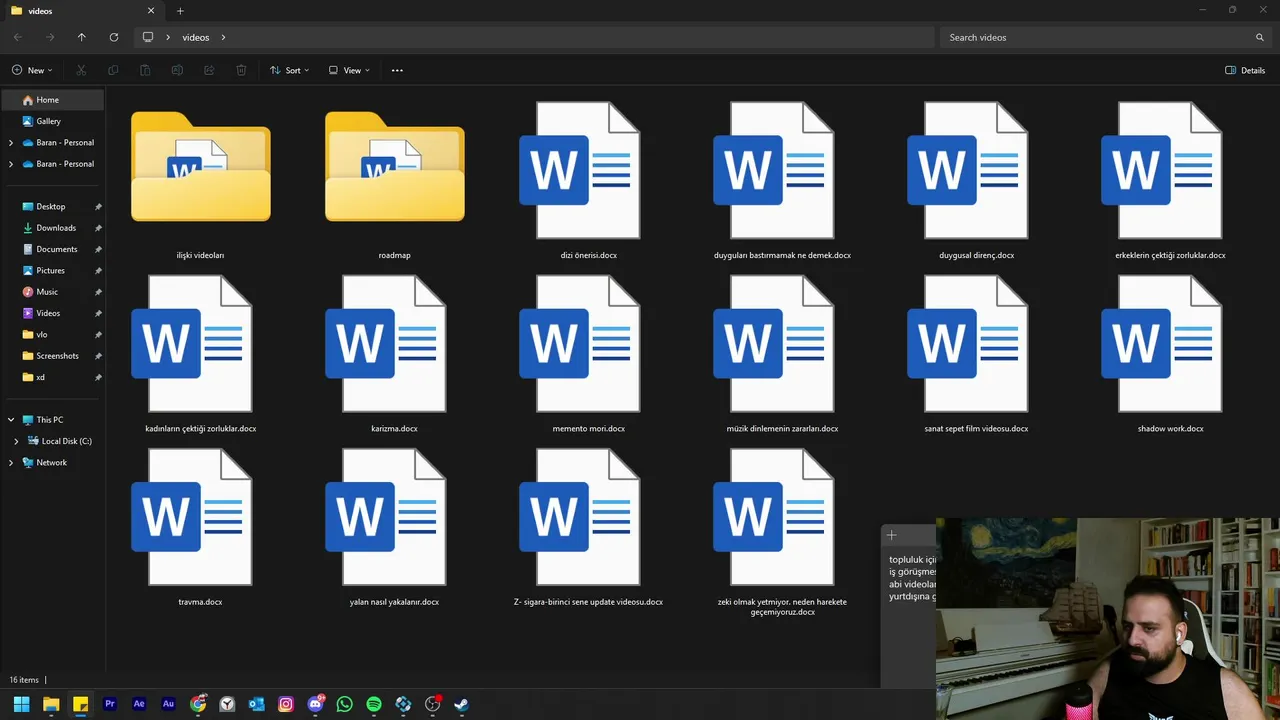Add a new File Explorer tab

pos(180,11)
